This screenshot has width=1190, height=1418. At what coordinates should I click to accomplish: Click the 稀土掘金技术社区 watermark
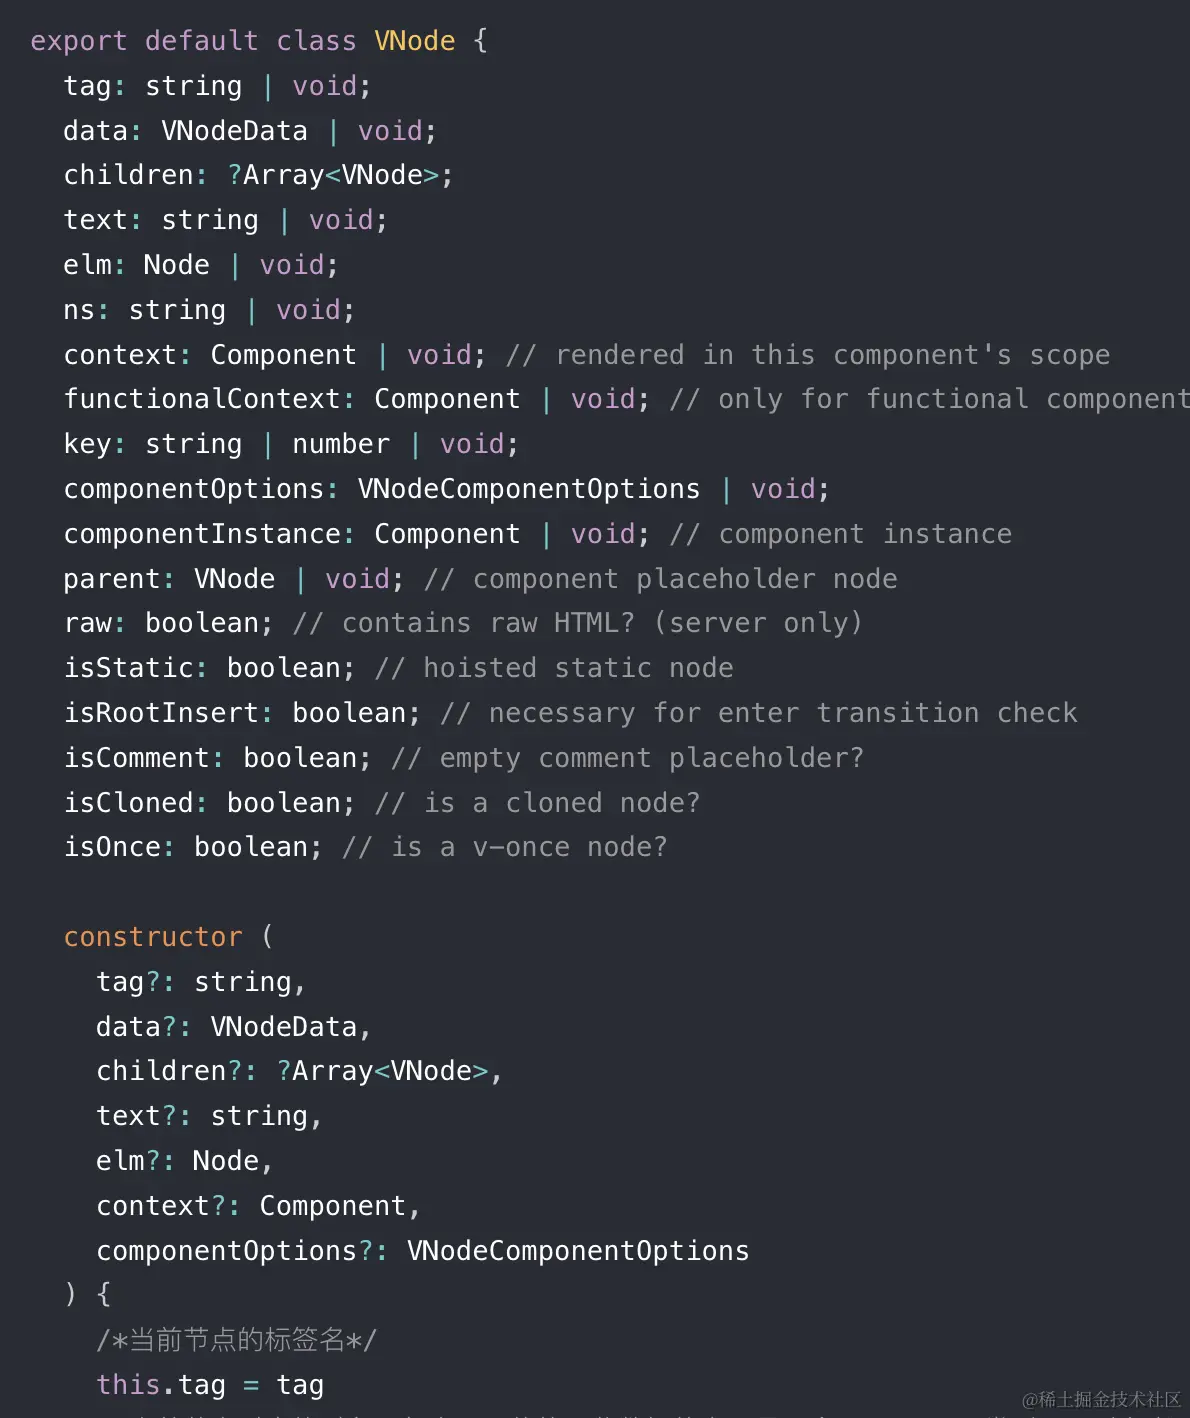(x=1101, y=1399)
